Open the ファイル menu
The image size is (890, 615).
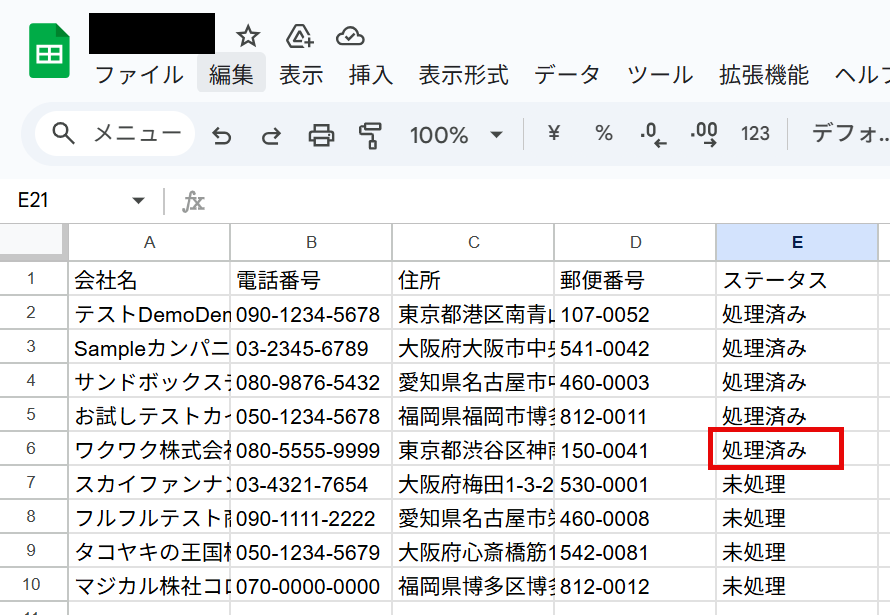(x=139, y=75)
